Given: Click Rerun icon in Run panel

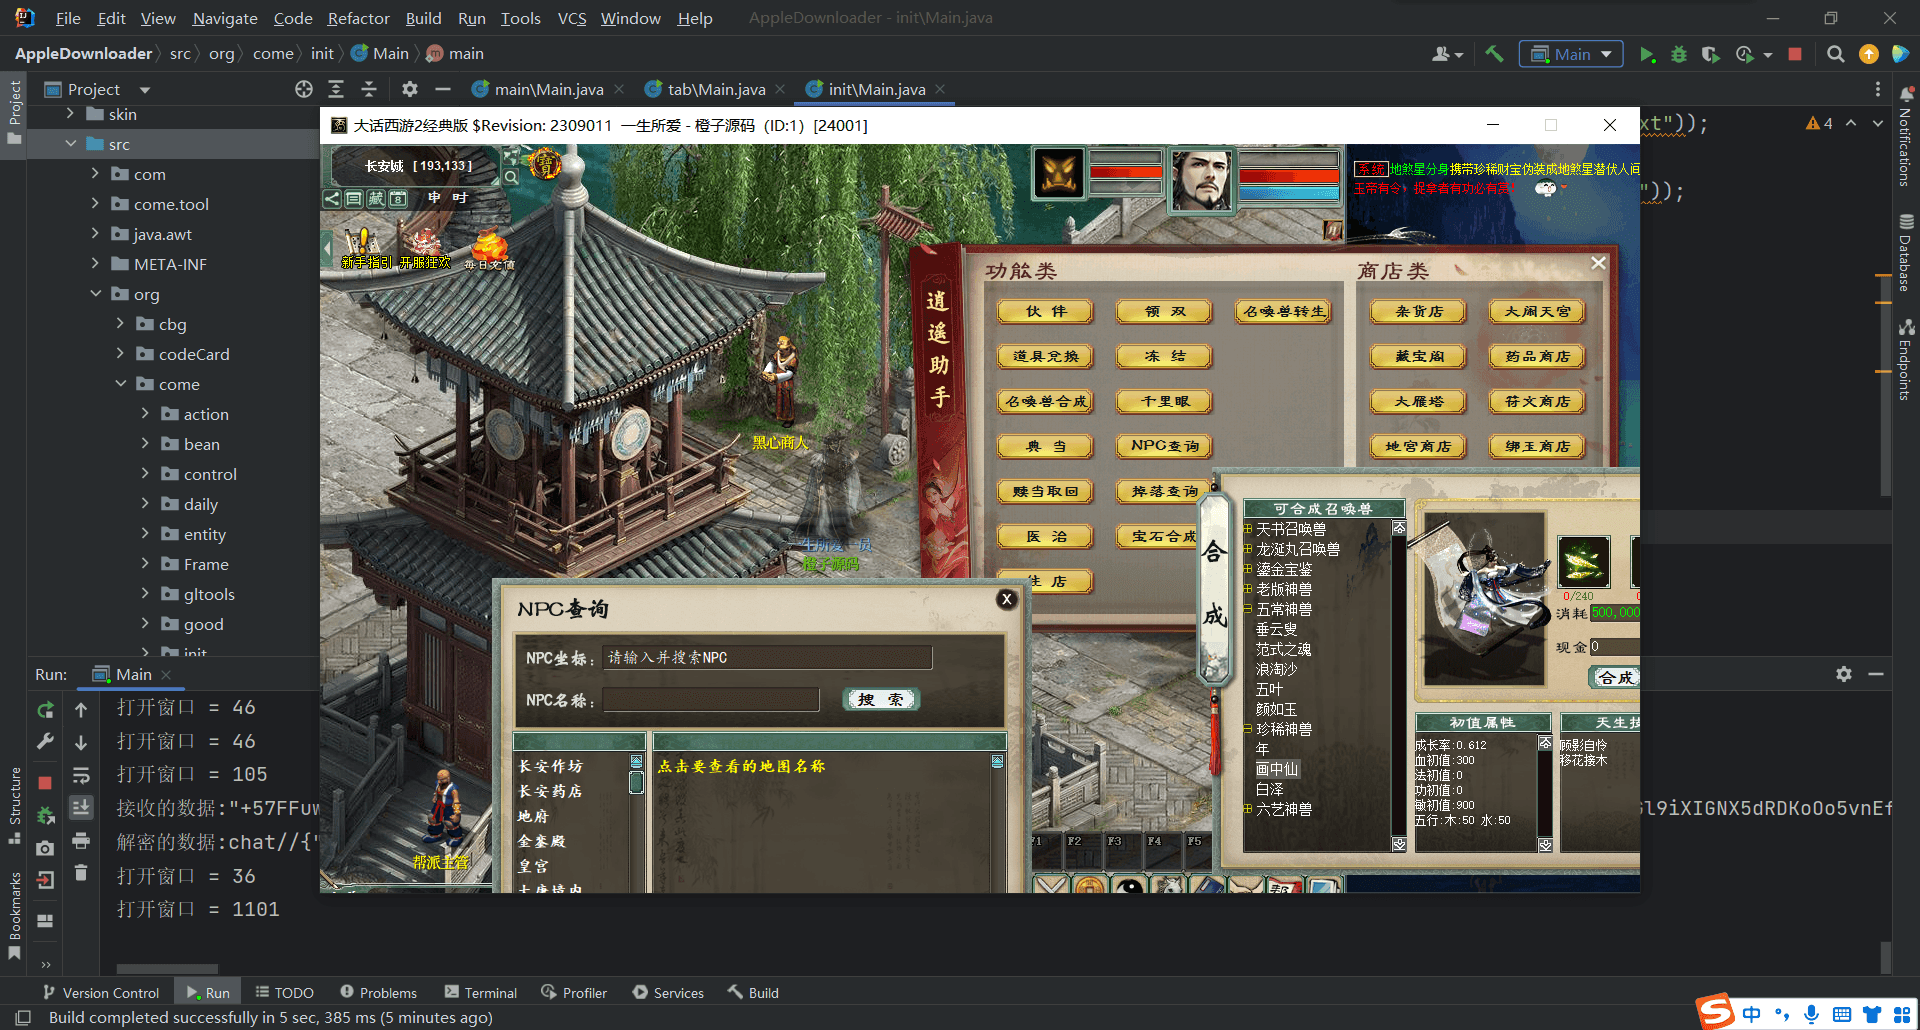Looking at the screenshot, I should 45,709.
